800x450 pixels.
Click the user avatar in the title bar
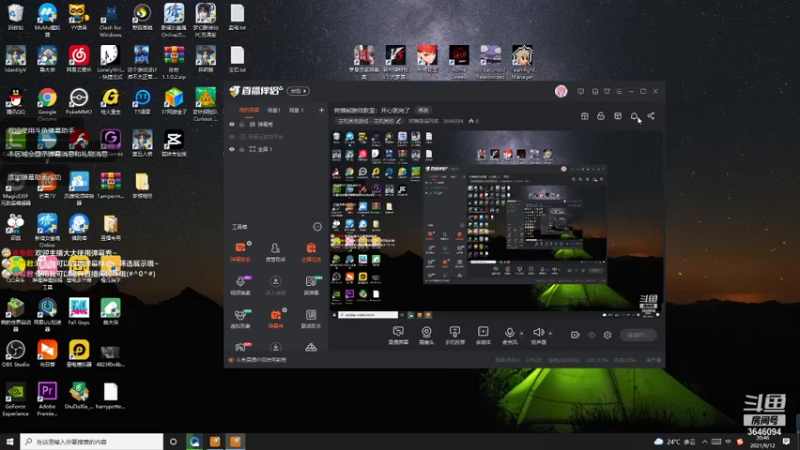(x=561, y=91)
